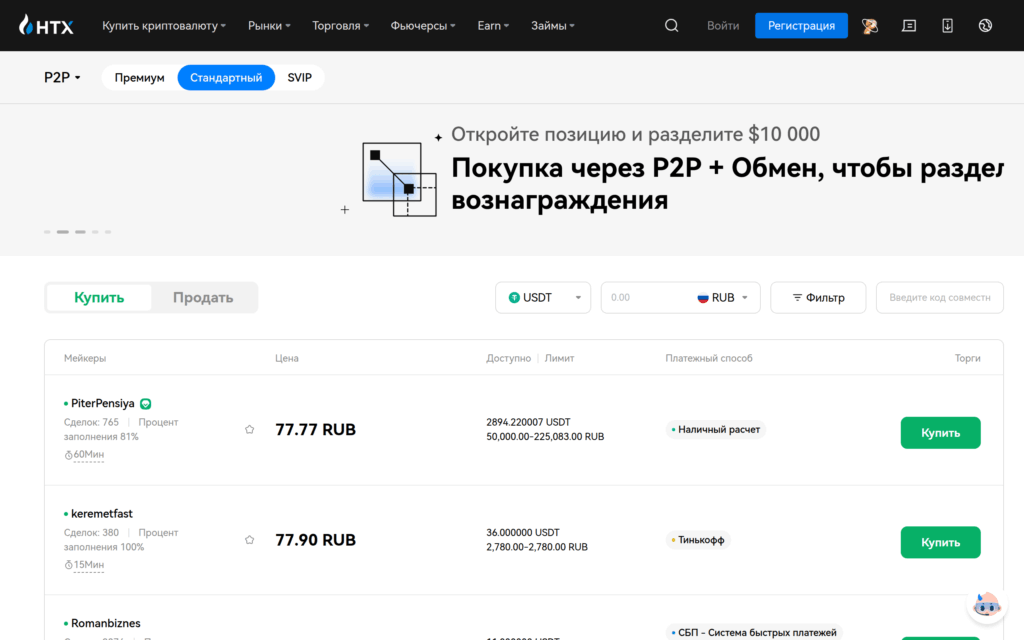Click the Тинькофф payment tag
Image resolution: width=1024 pixels, height=640 pixels.
[x=697, y=540]
